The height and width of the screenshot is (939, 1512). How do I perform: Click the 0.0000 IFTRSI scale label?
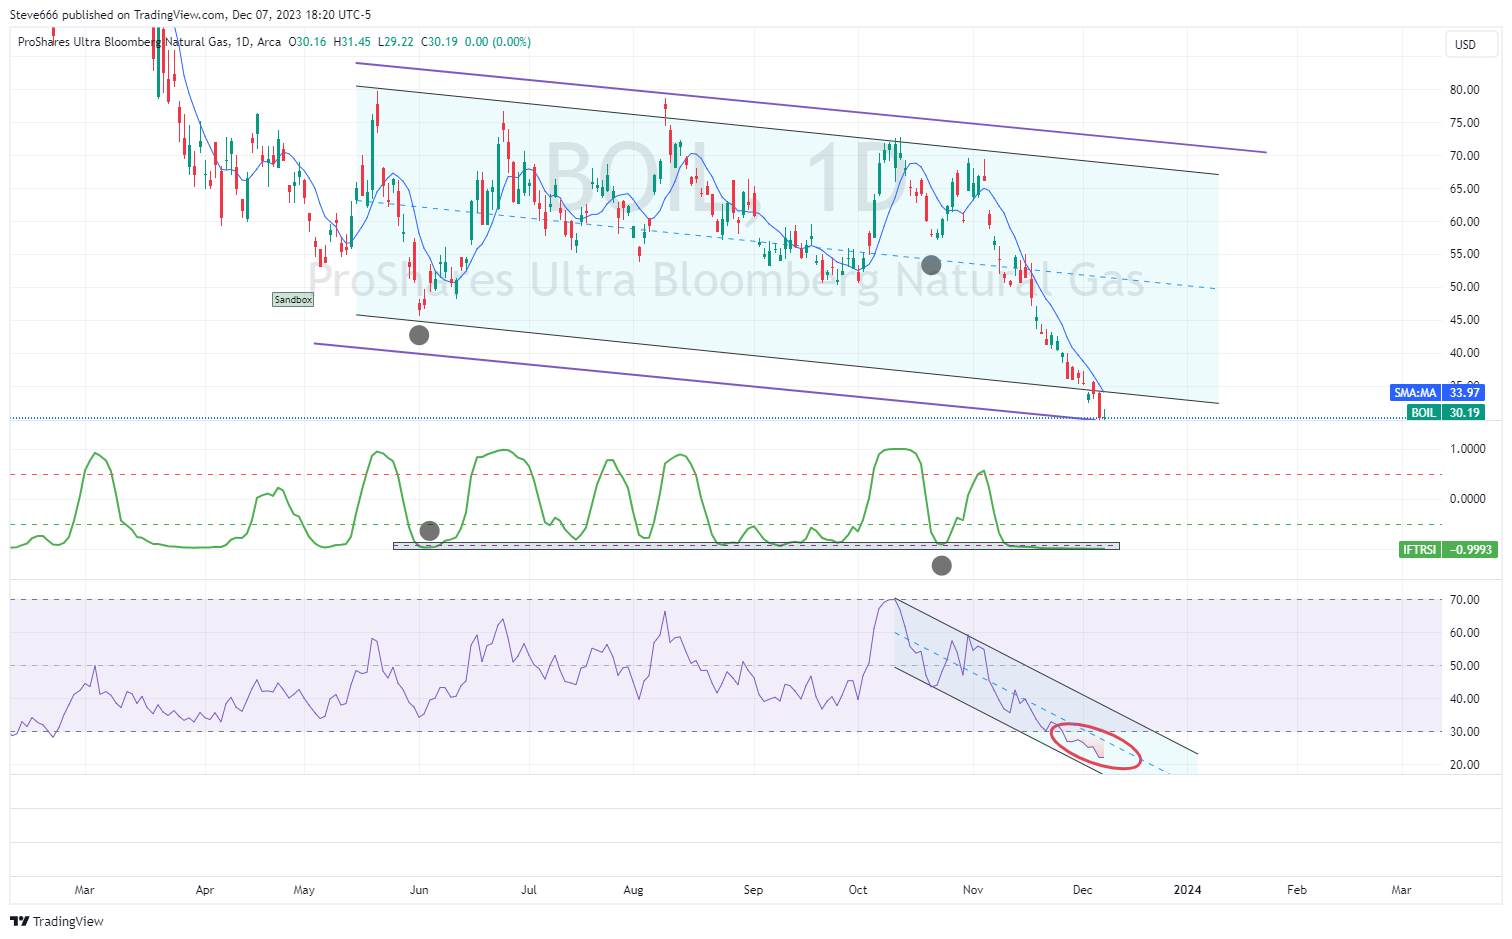pos(1468,499)
